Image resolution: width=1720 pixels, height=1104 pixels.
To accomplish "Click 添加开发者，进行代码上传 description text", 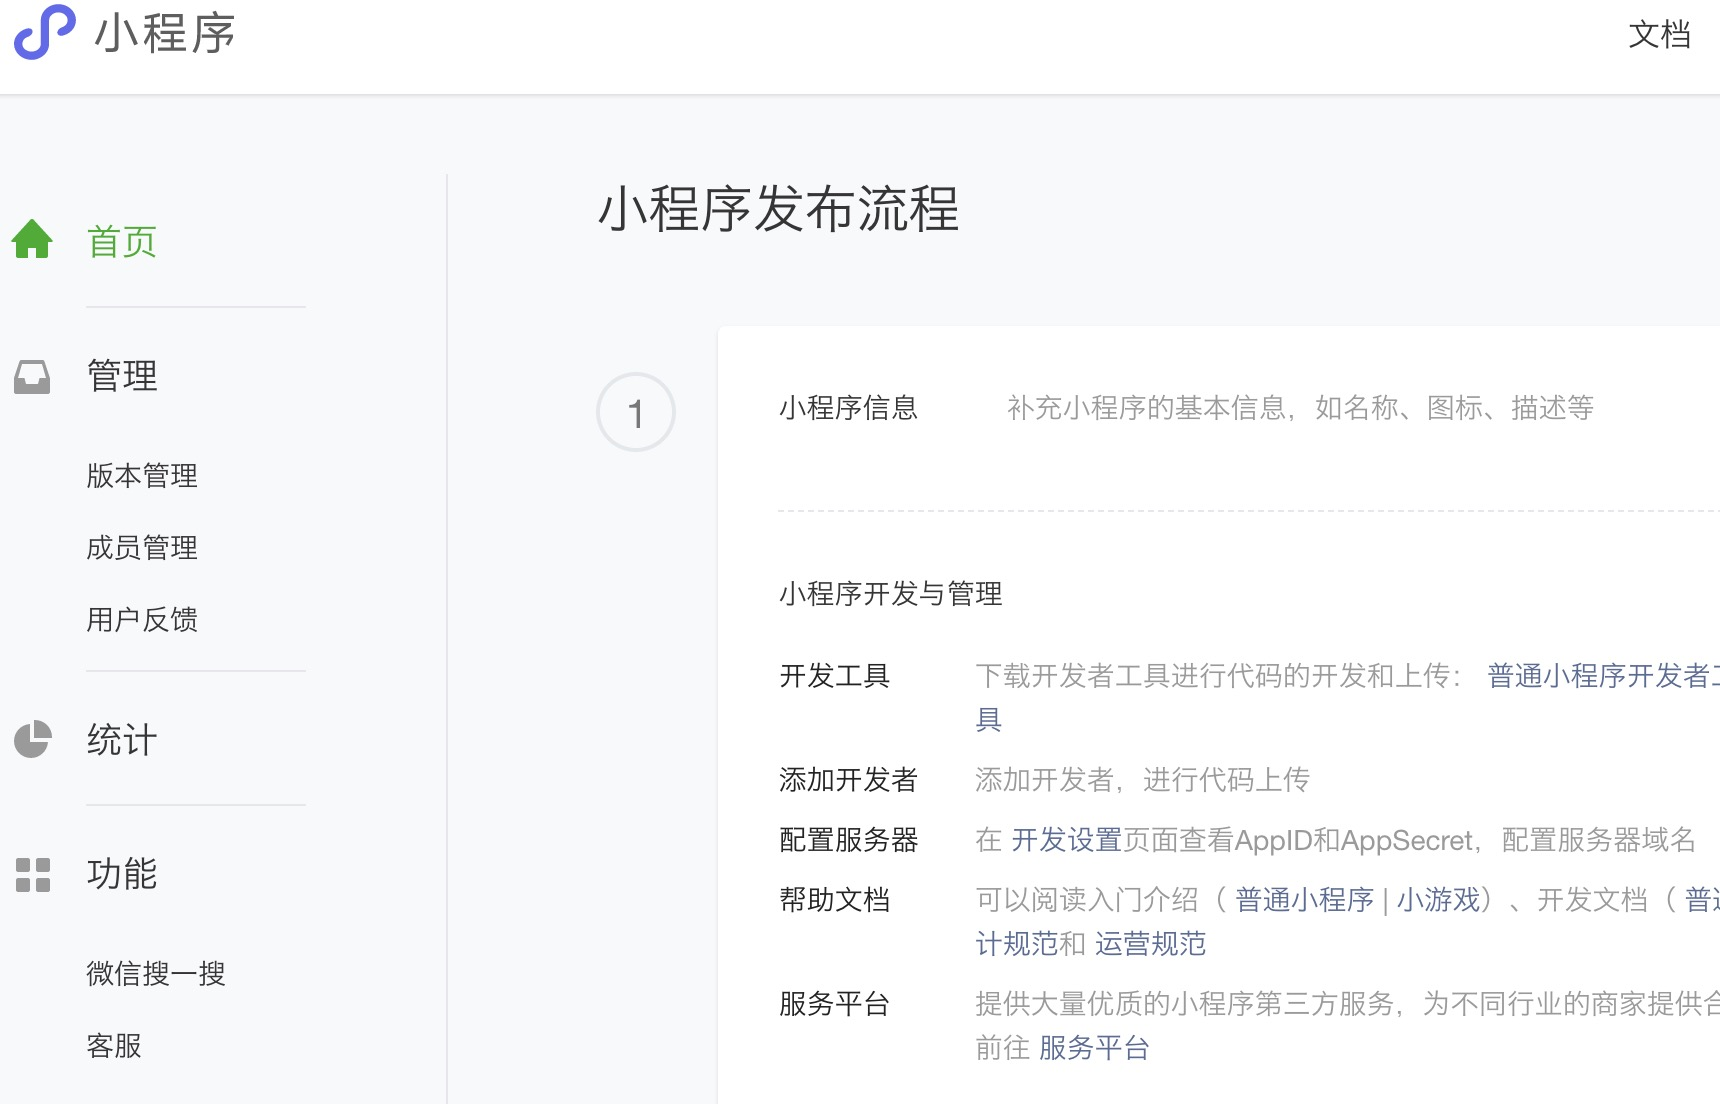I will click(x=1142, y=780).
